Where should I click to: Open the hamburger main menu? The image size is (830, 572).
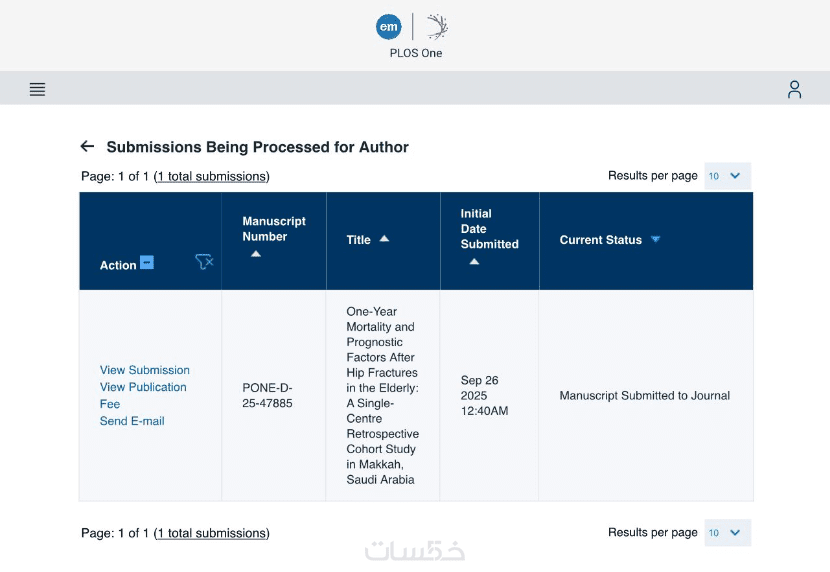pos(37,89)
